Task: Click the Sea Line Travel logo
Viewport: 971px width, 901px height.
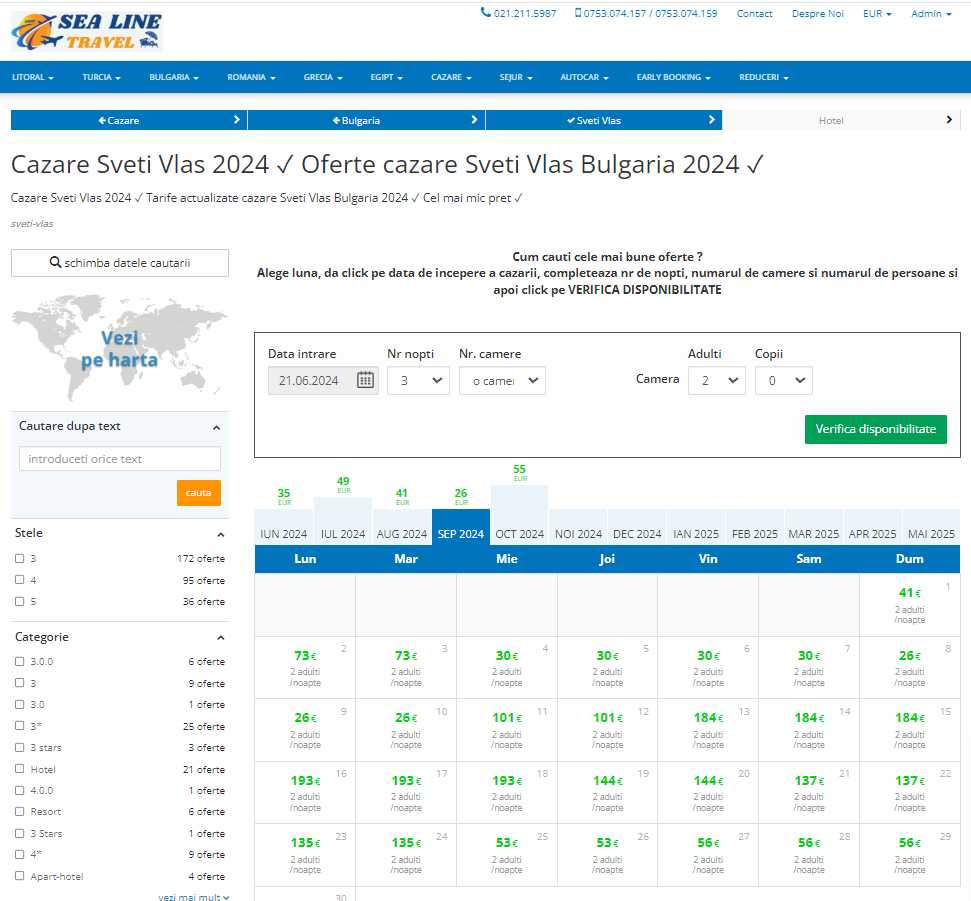Action: (x=87, y=31)
